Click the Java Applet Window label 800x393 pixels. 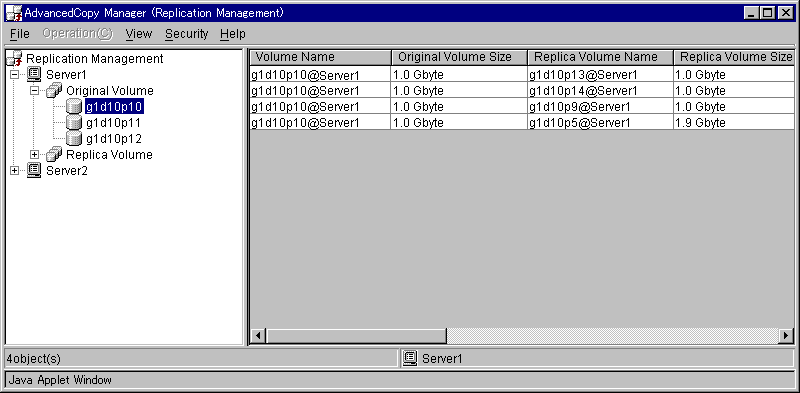60,380
